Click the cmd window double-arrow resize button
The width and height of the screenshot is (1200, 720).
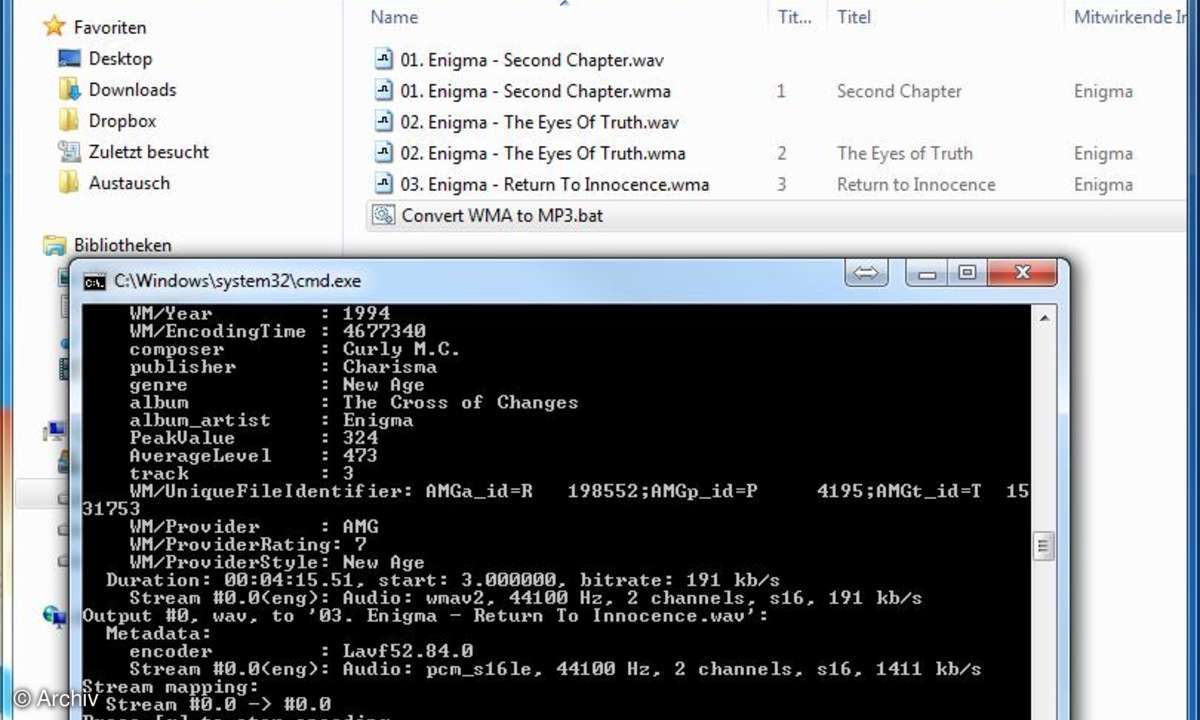pos(867,272)
